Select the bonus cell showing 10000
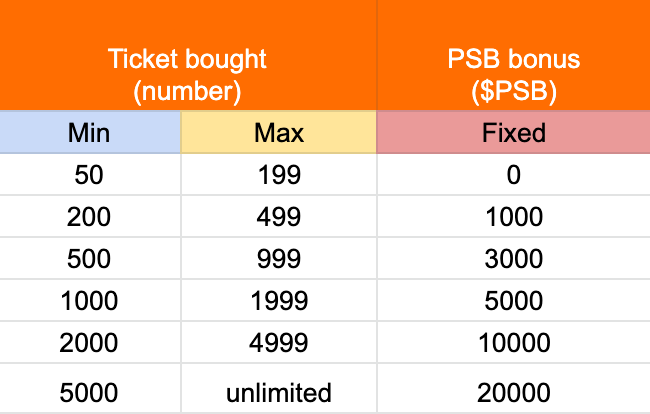This screenshot has height=414, width=650. [x=513, y=343]
